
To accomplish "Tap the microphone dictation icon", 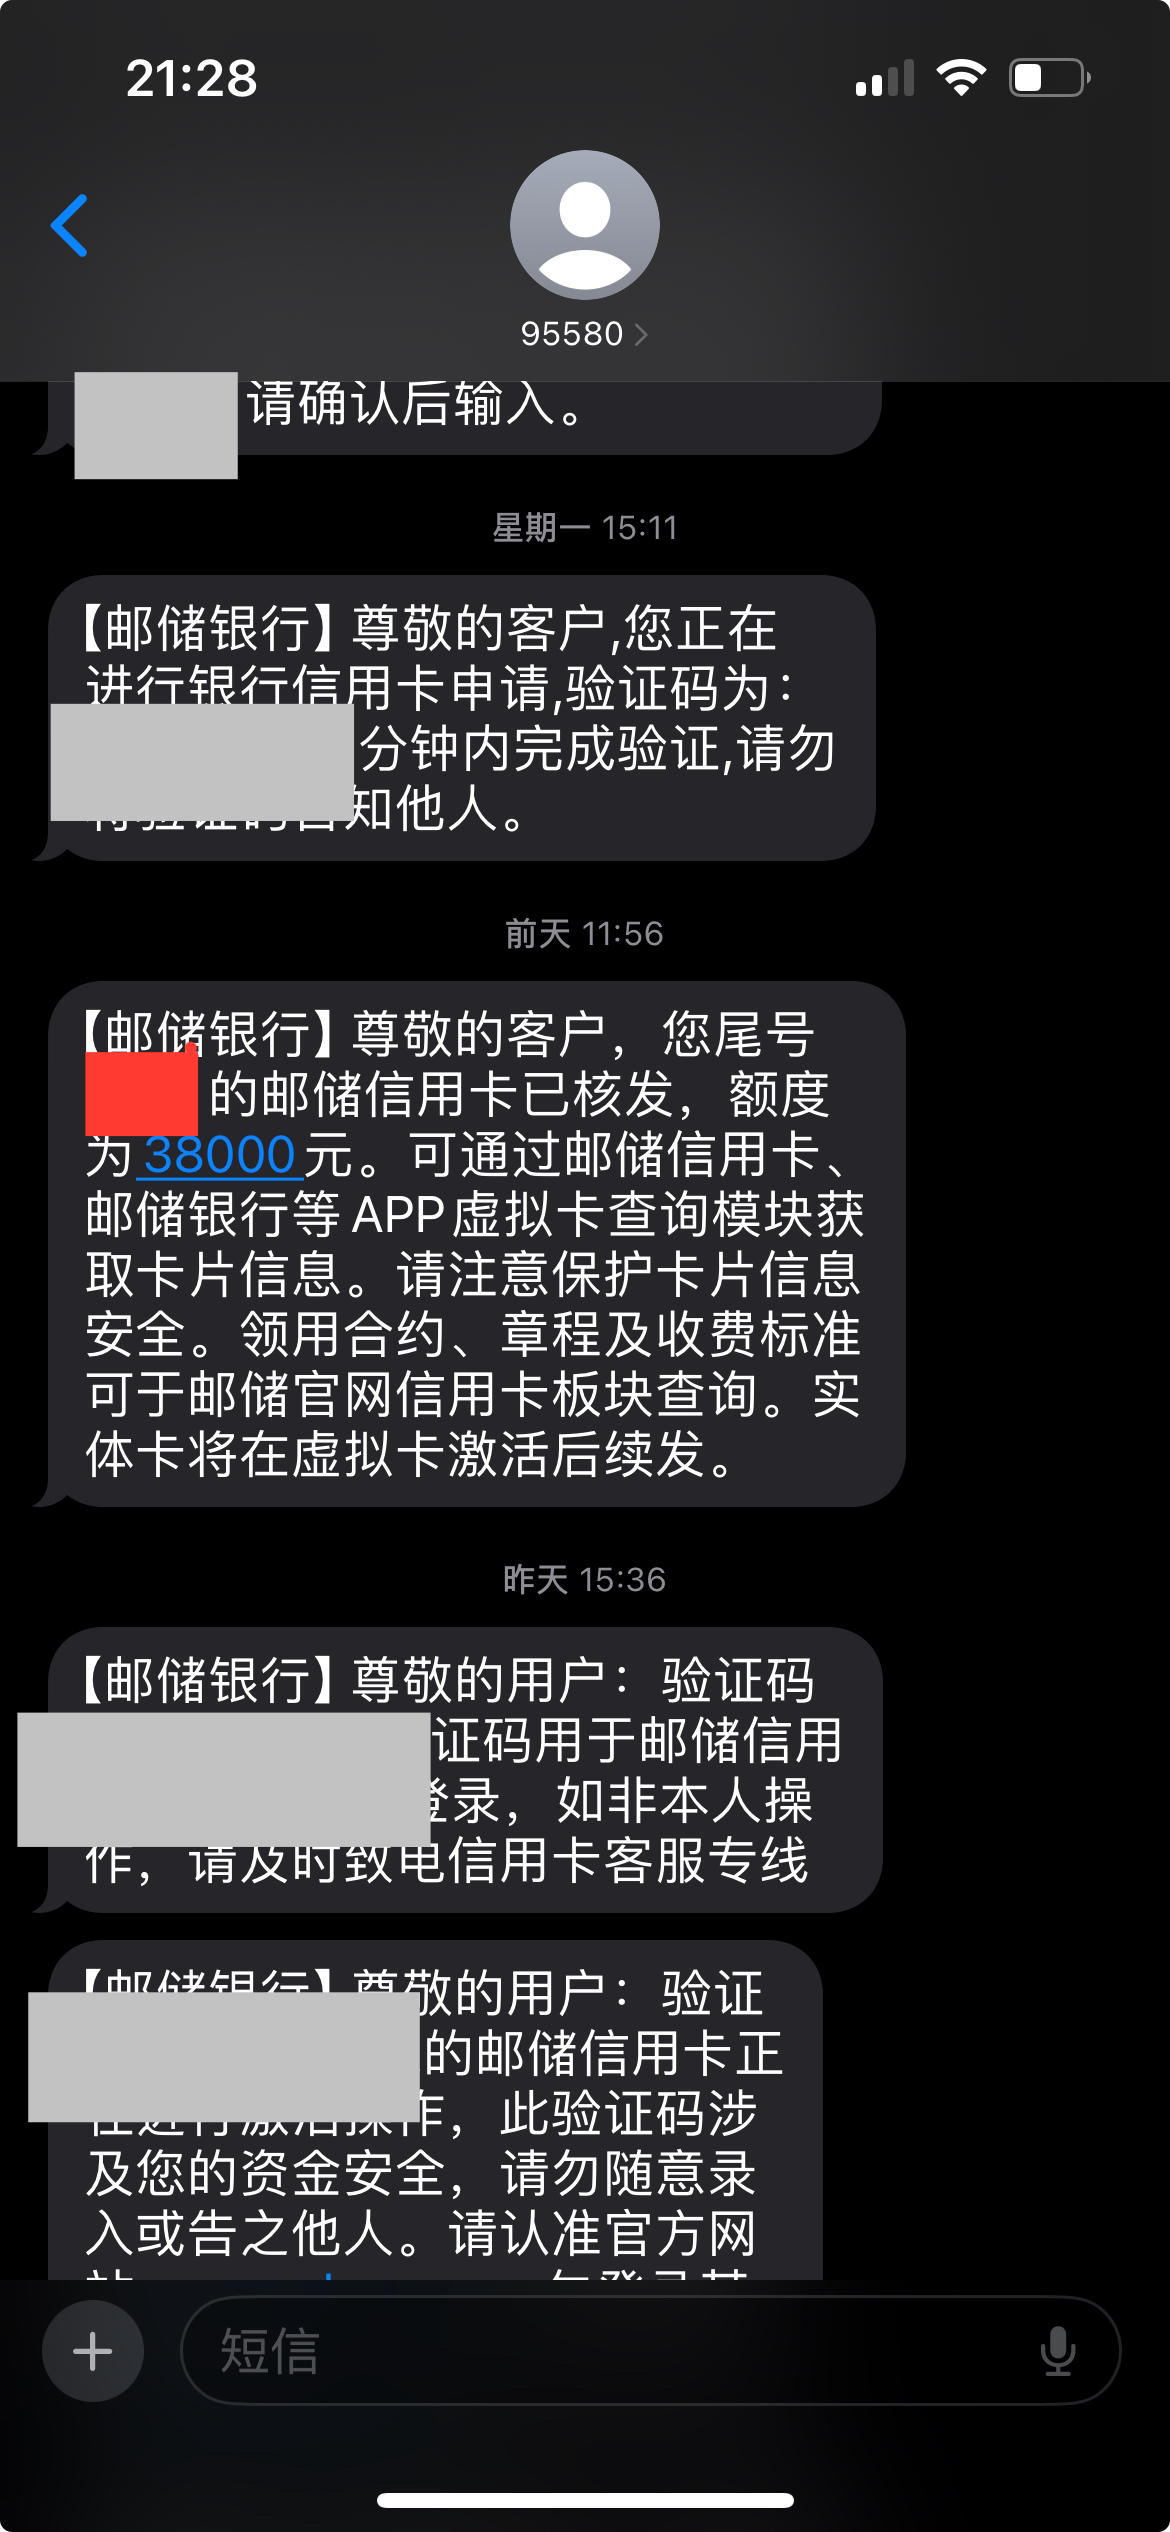I will coord(1057,2351).
